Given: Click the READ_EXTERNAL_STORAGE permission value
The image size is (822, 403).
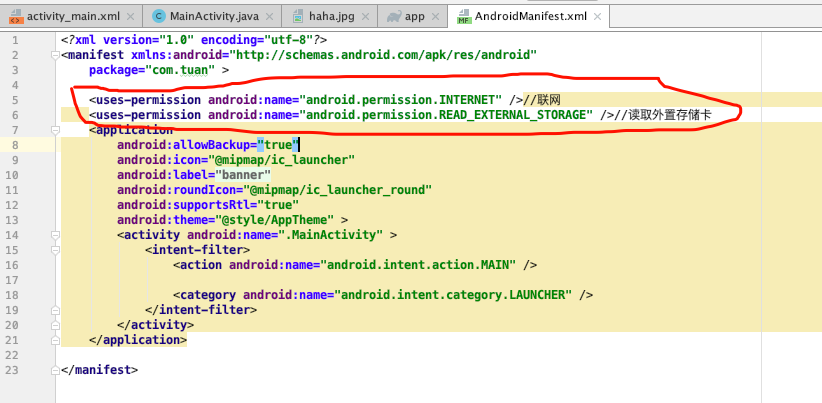Looking at the screenshot, I should point(446,115).
